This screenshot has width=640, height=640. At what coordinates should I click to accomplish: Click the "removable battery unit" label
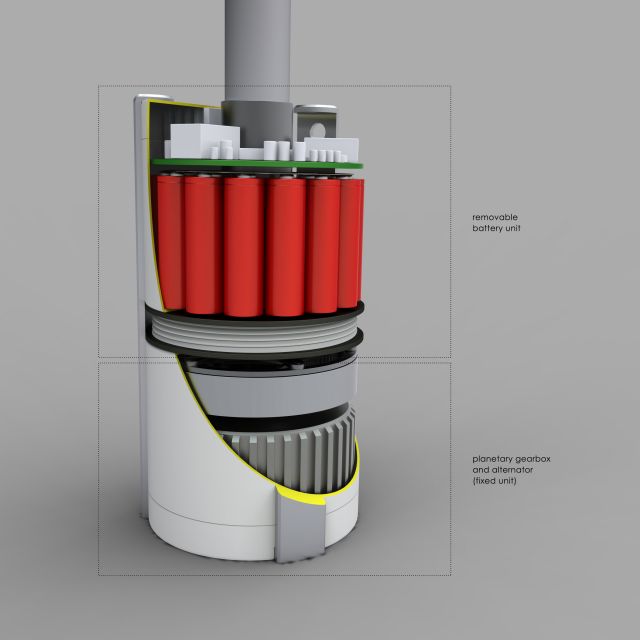(496, 222)
